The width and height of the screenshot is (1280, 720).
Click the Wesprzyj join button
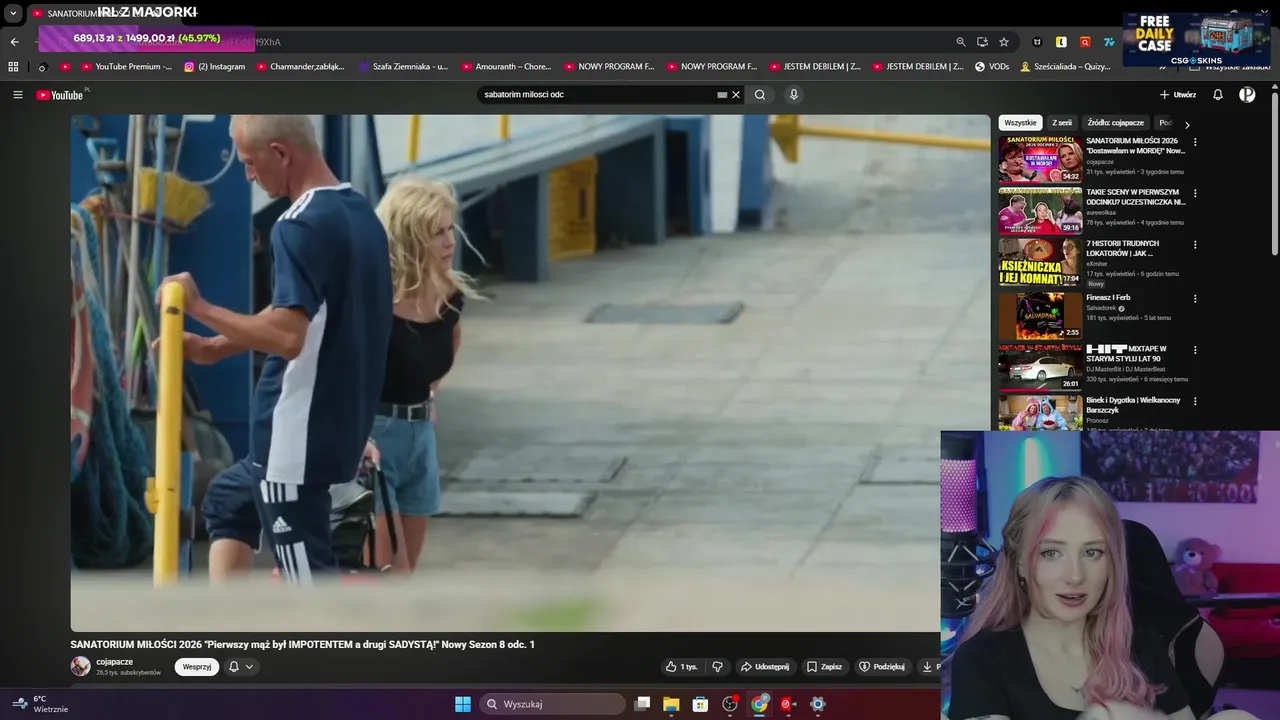coord(197,667)
